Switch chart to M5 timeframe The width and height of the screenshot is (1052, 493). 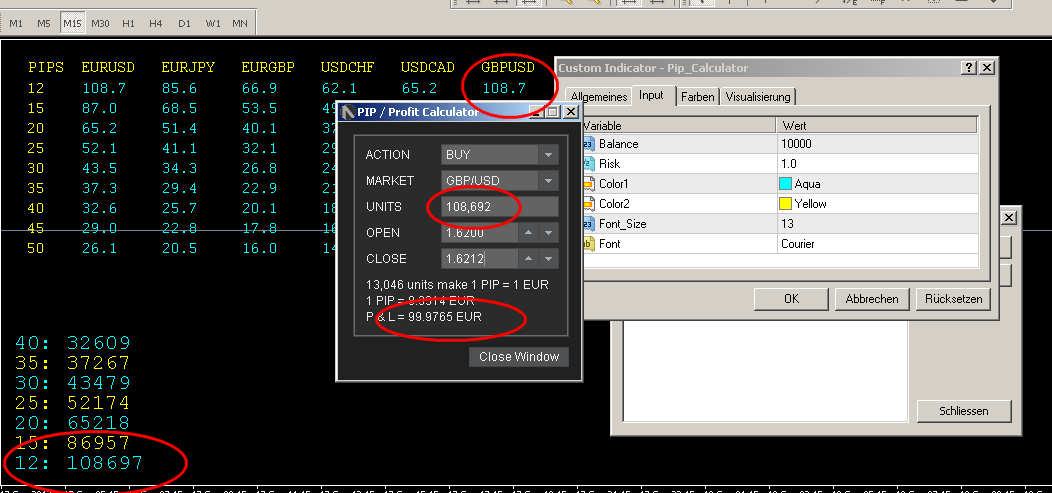point(44,23)
